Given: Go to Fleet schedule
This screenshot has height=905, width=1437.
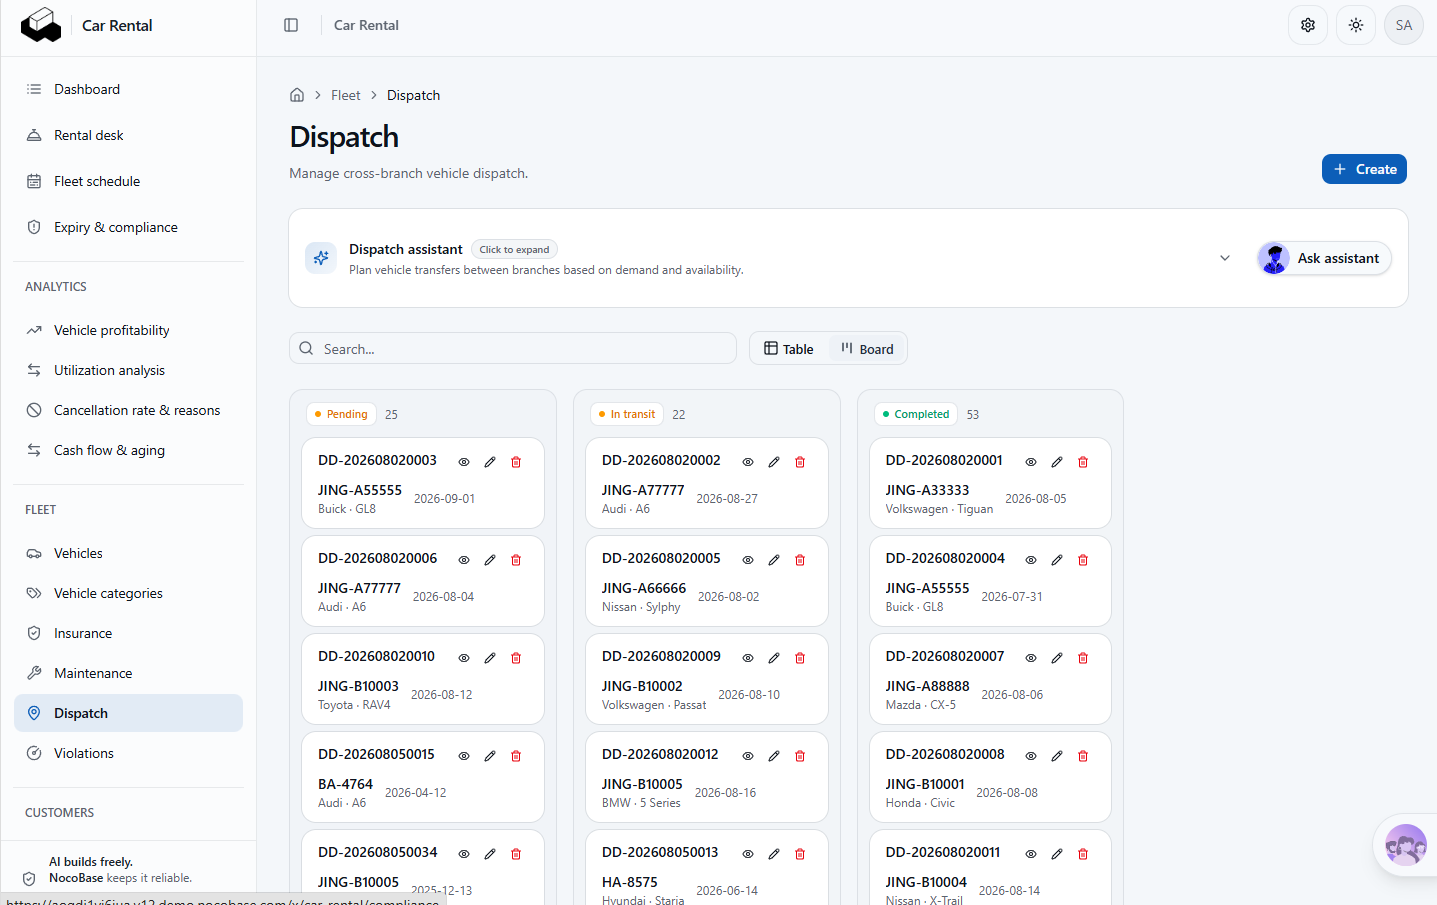Looking at the screenshot, I should [129, 181].
